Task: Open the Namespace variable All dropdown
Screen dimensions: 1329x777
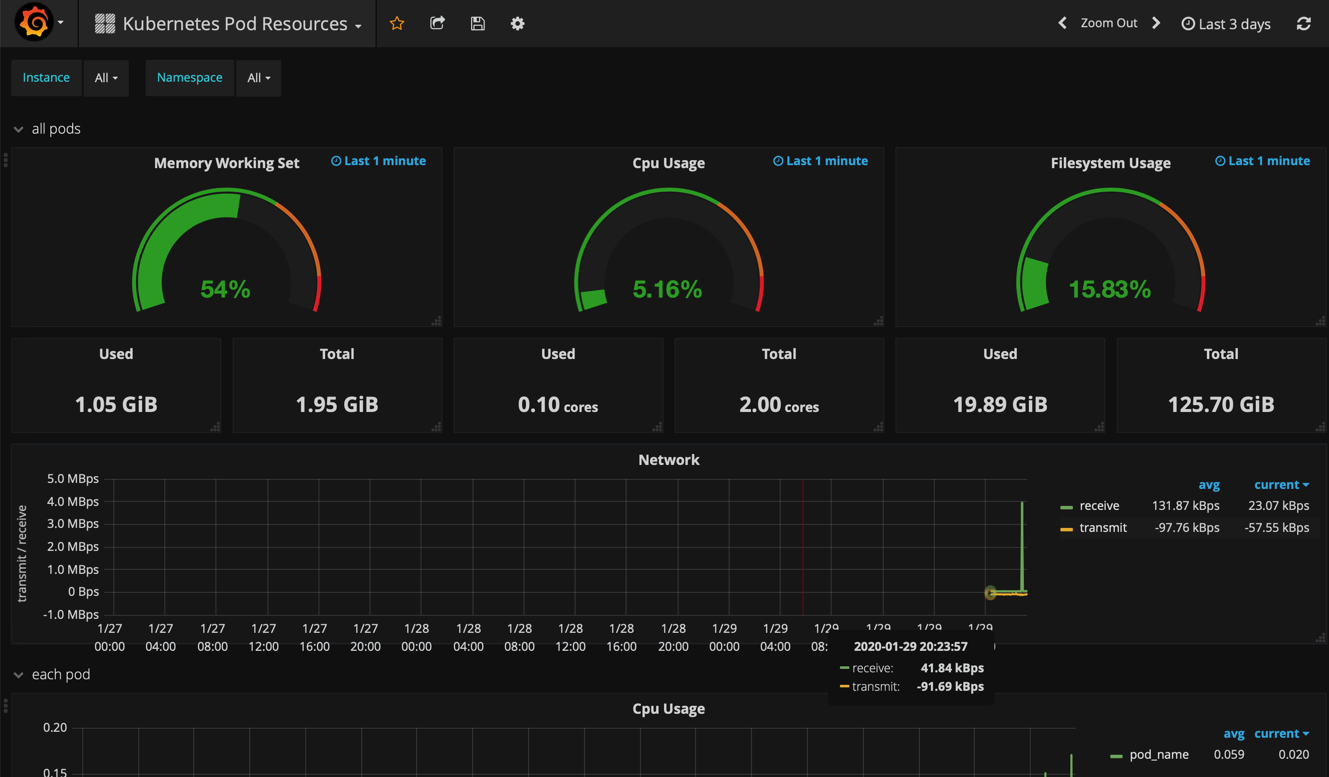Action: (259, 78)
